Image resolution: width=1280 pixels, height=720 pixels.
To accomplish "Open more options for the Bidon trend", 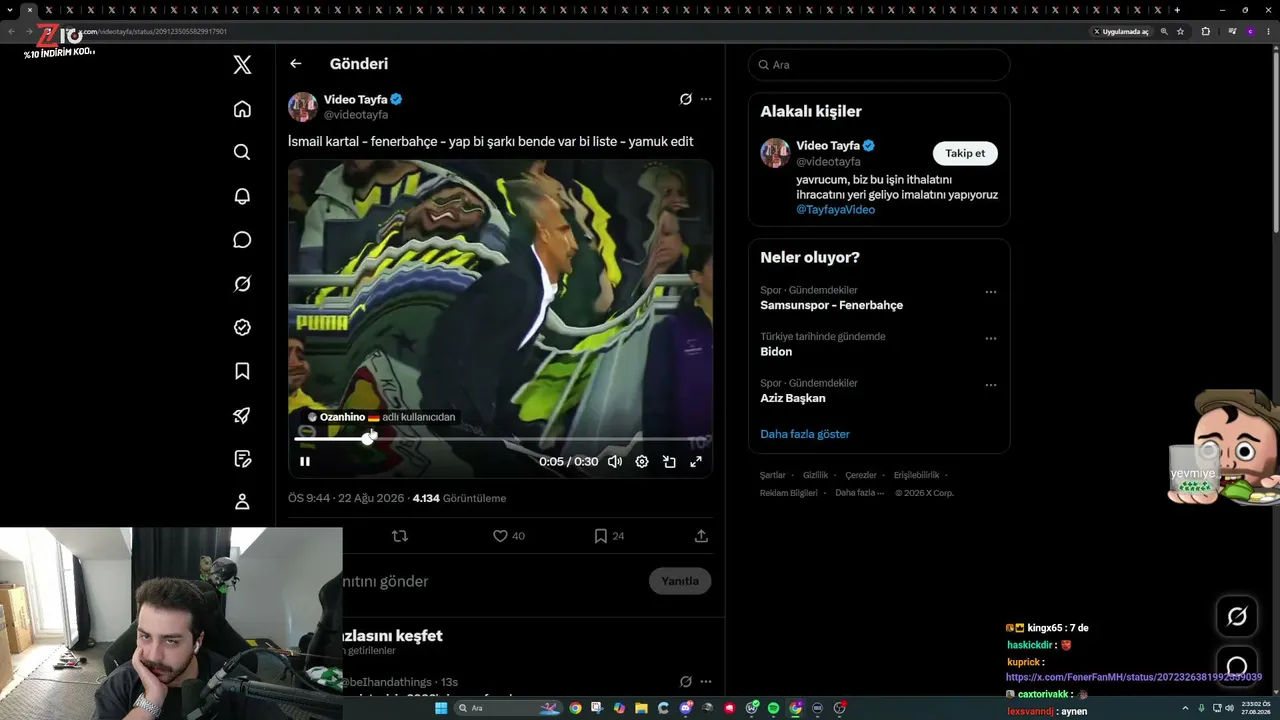I will click(x=991, y=338).
